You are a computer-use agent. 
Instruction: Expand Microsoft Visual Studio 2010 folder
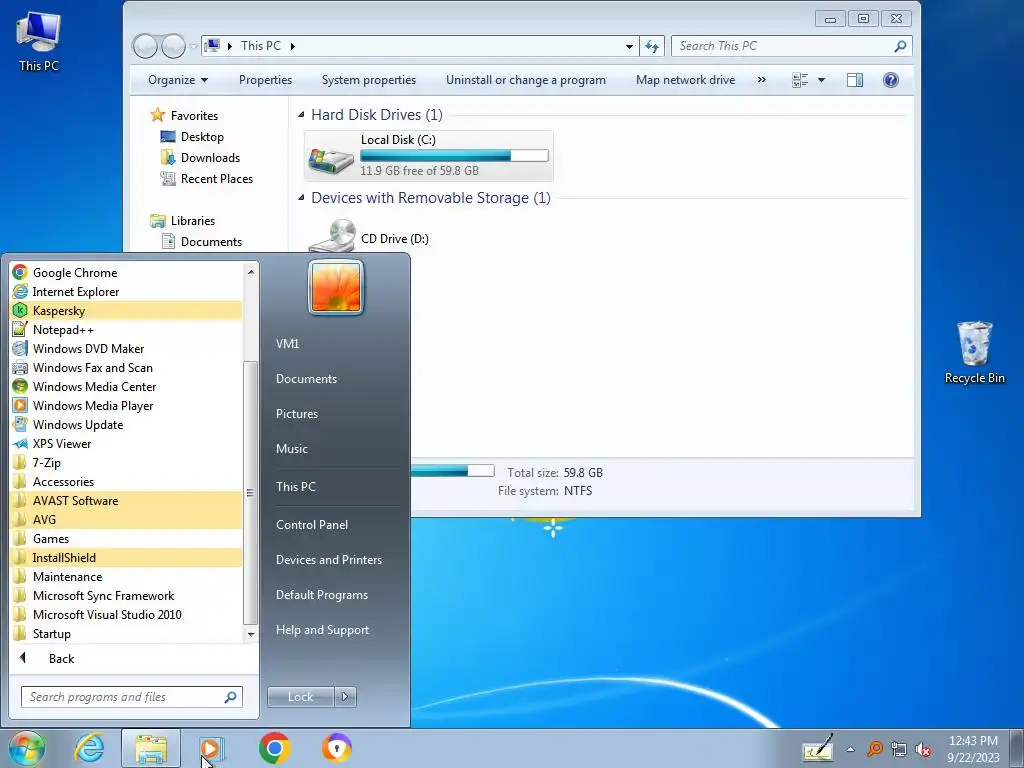pyautogui.click(x=127, y=614)
